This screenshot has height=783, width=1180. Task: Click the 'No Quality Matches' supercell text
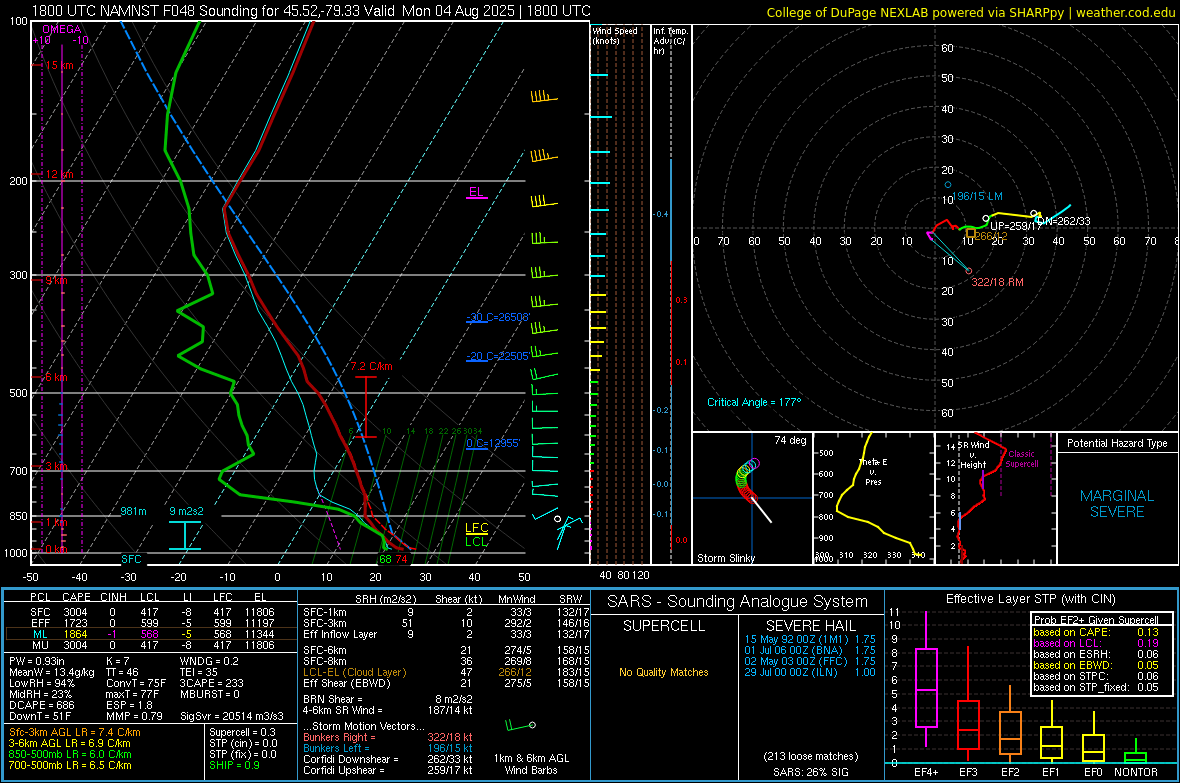[664, 672]
